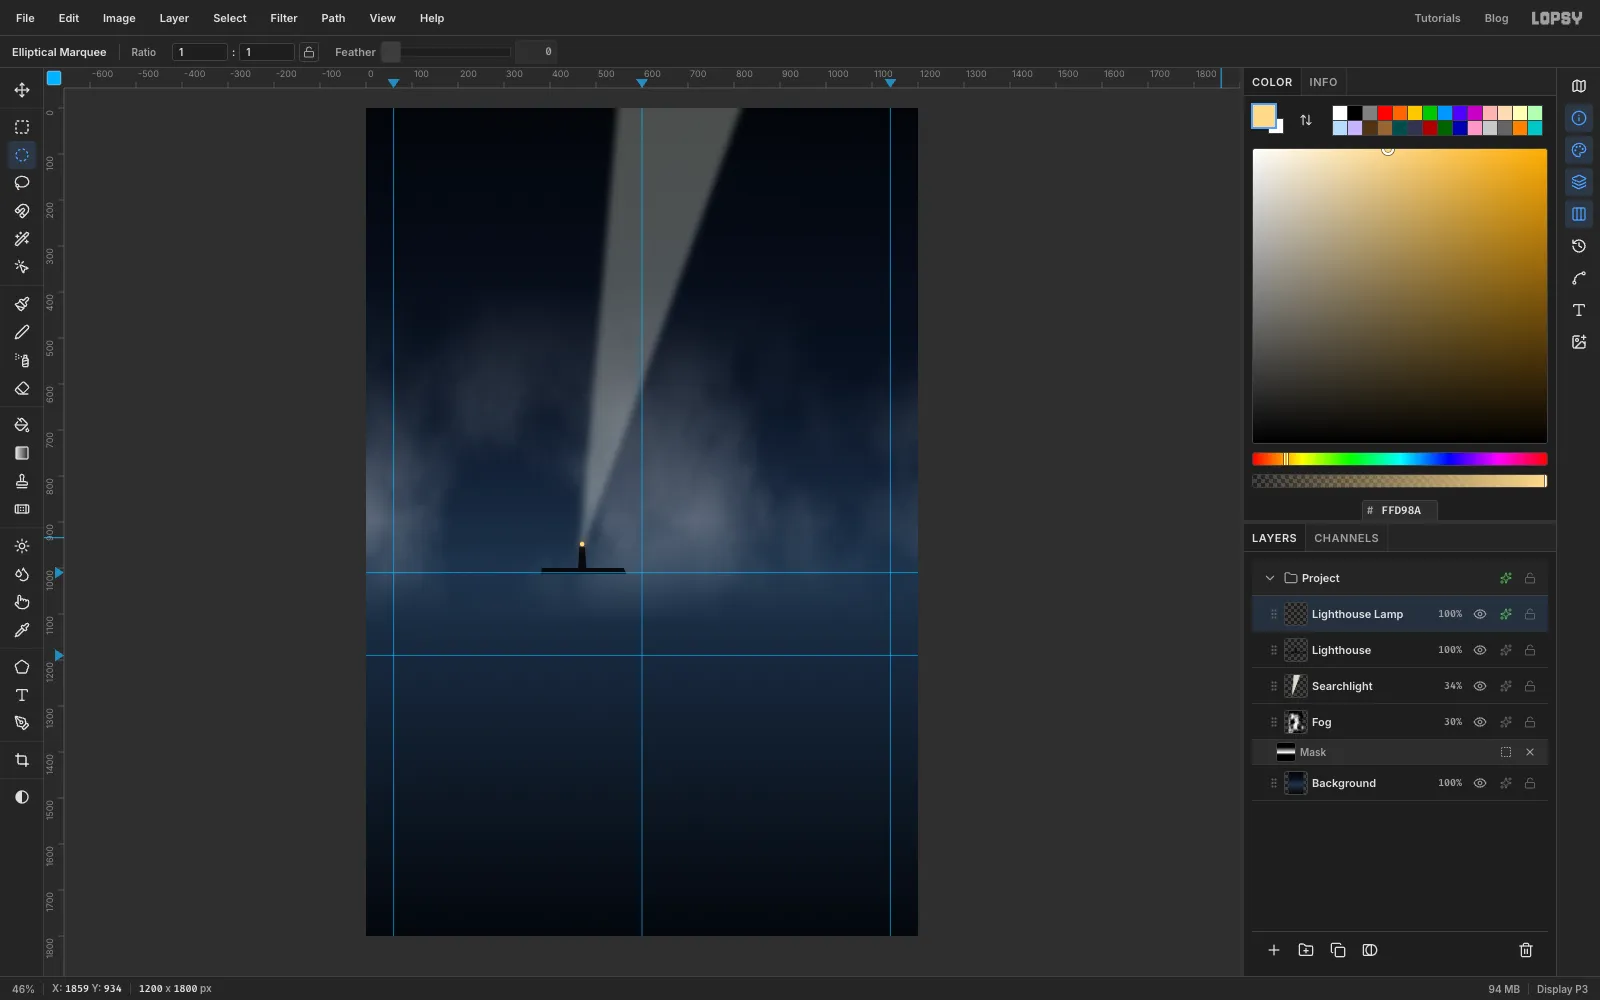The height and width of the screenshot is (1000, 1600).
Task: Toggle the ratio lock icon
Action: pyautogui.click(x=309, y=52)
